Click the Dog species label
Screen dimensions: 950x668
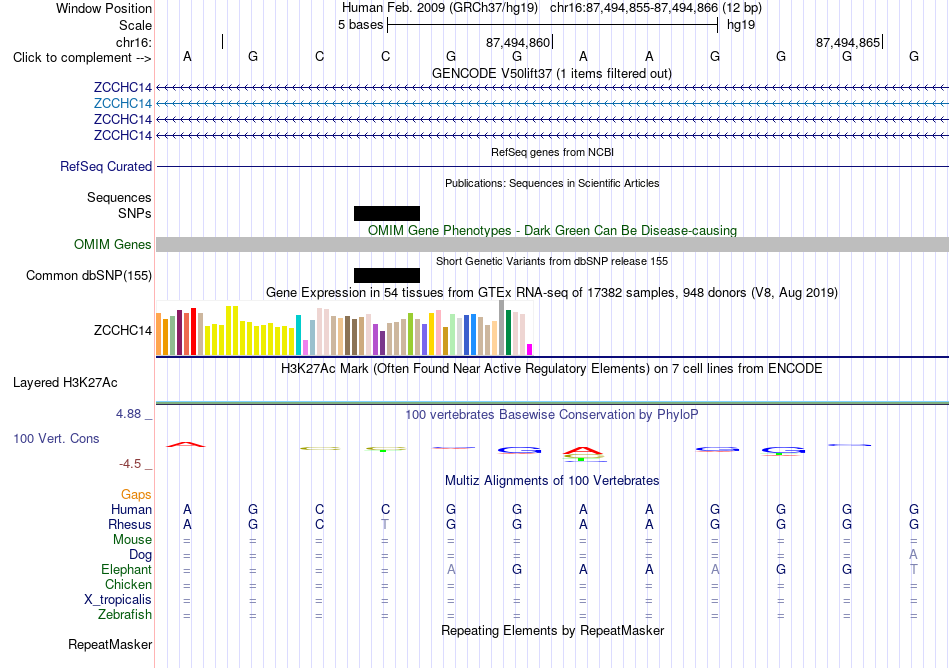pos(140,555)
